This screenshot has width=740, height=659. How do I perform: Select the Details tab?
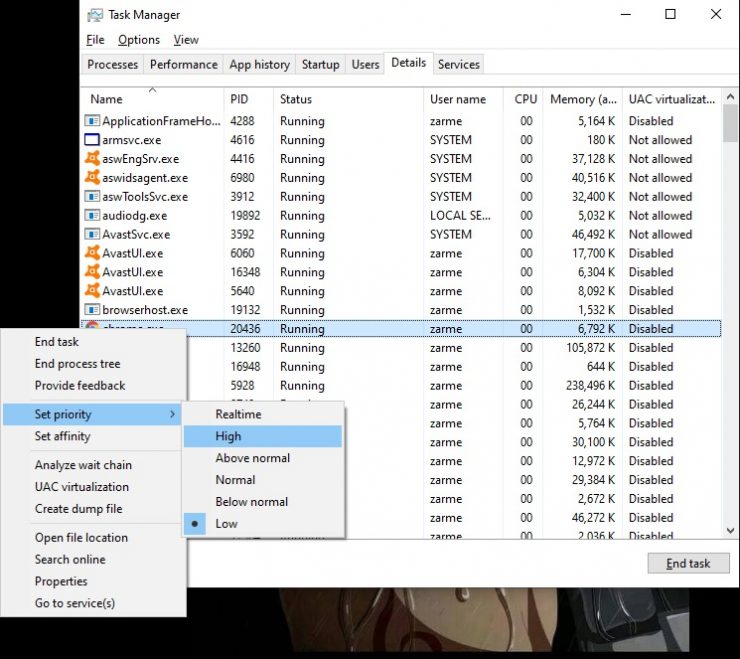[x=409, y=63]
